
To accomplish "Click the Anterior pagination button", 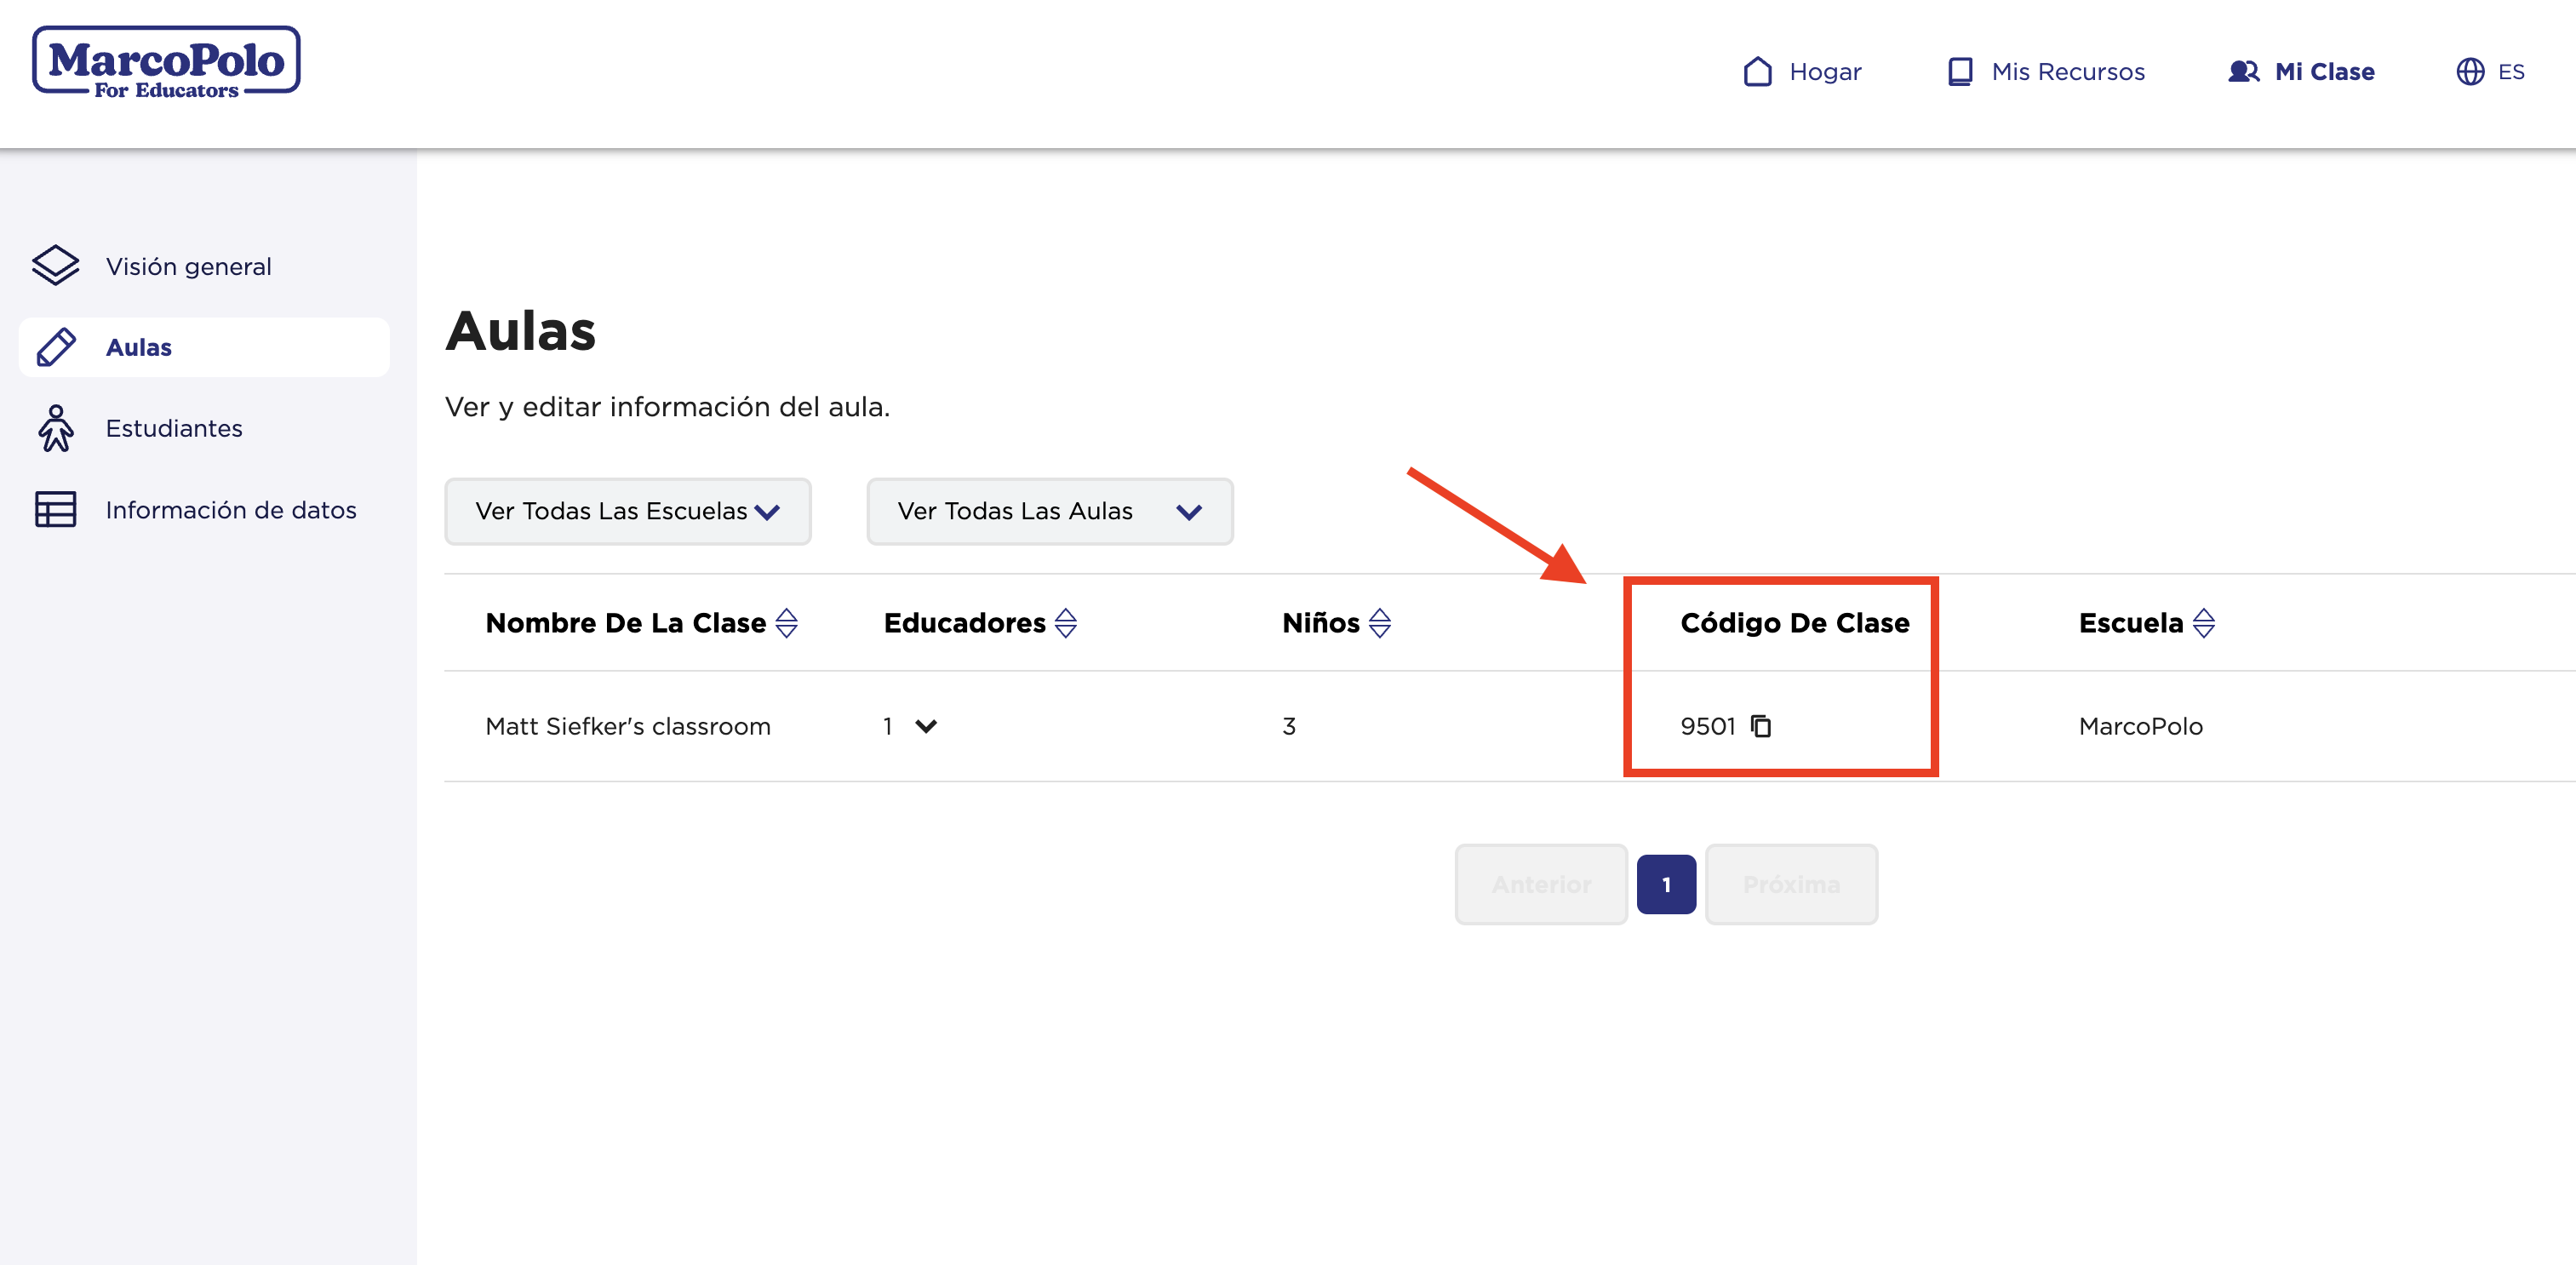I will [x=1541, y=884].
